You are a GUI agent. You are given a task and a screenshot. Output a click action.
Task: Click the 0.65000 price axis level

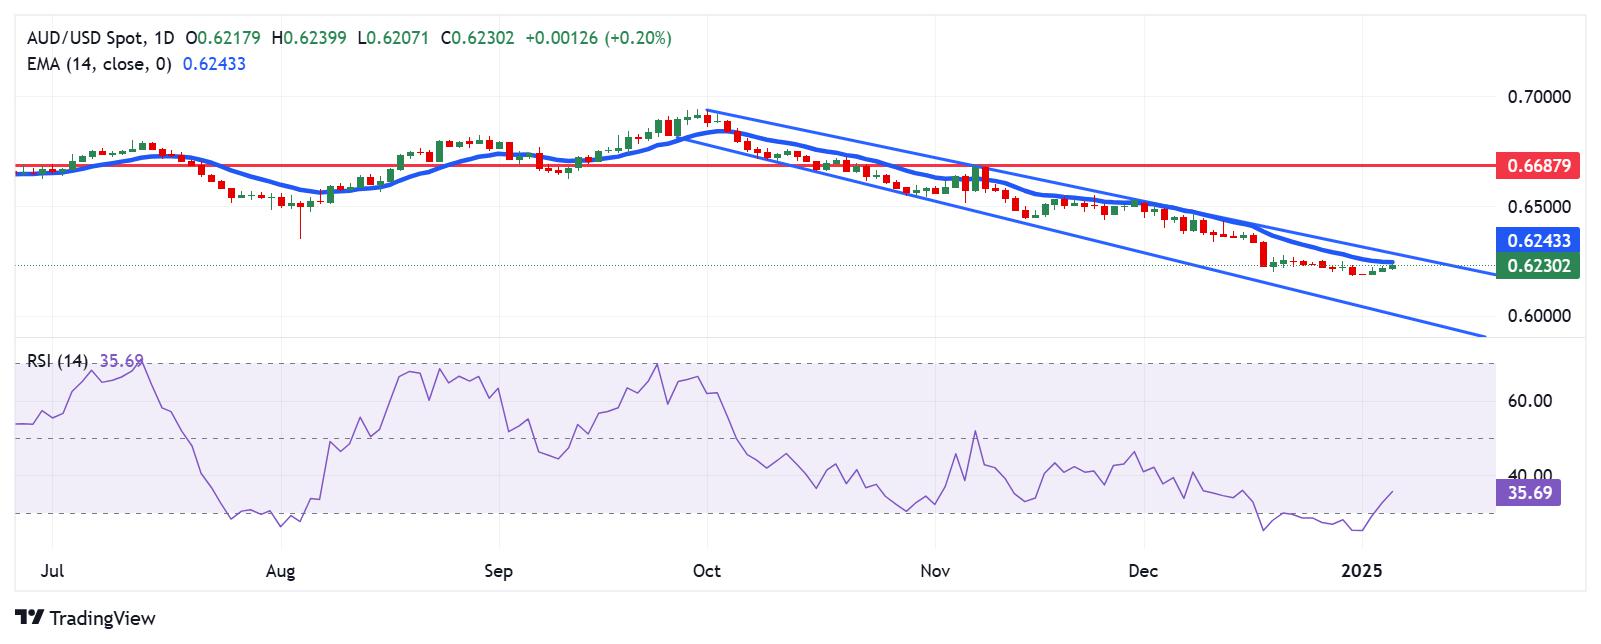[1539, 206]
